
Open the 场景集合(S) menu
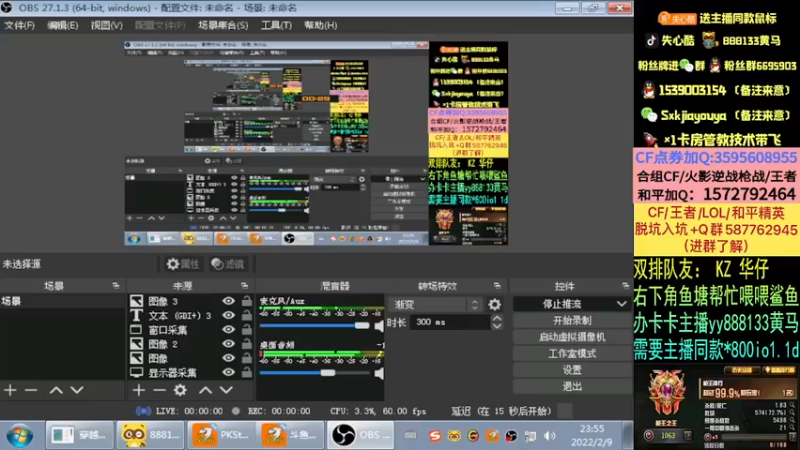[222, 25]
